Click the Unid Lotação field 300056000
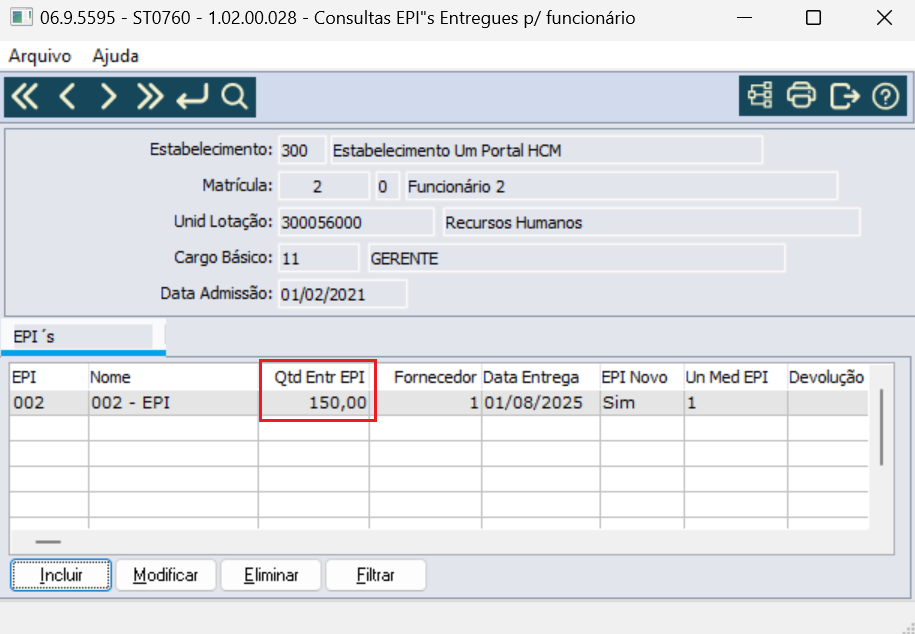Viewport: 915px width, 634px height. point(356,222)
